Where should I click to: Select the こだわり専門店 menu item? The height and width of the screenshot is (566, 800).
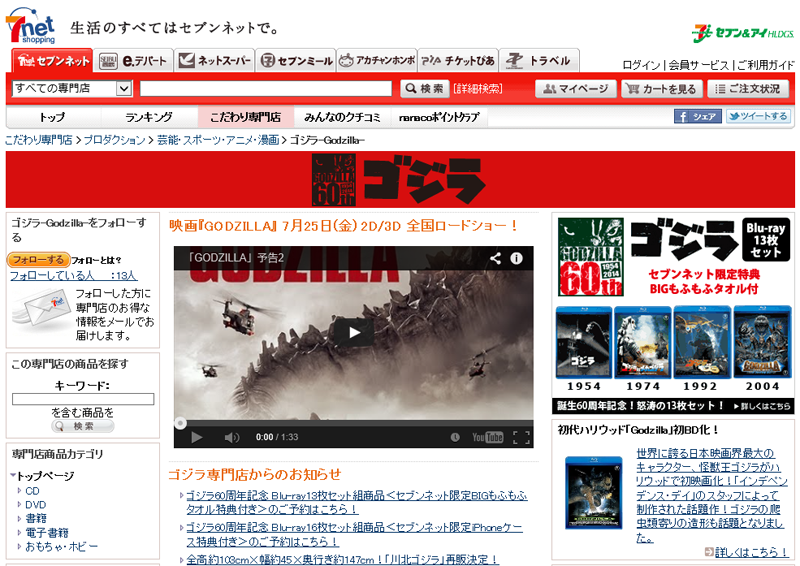(245, 117)
